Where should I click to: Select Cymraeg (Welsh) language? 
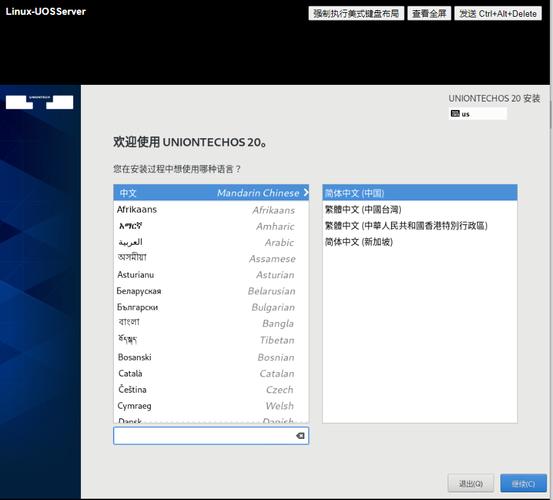click(x=211, y=406)
